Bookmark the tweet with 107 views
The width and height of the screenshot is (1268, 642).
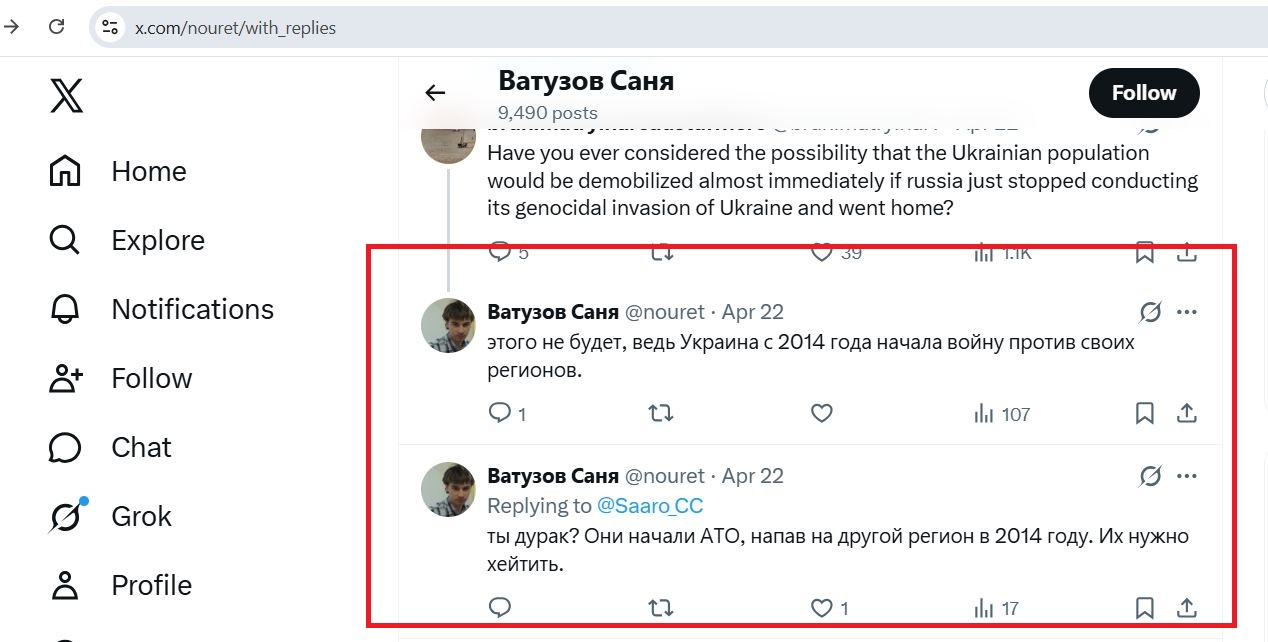(x=1145, y=413)
